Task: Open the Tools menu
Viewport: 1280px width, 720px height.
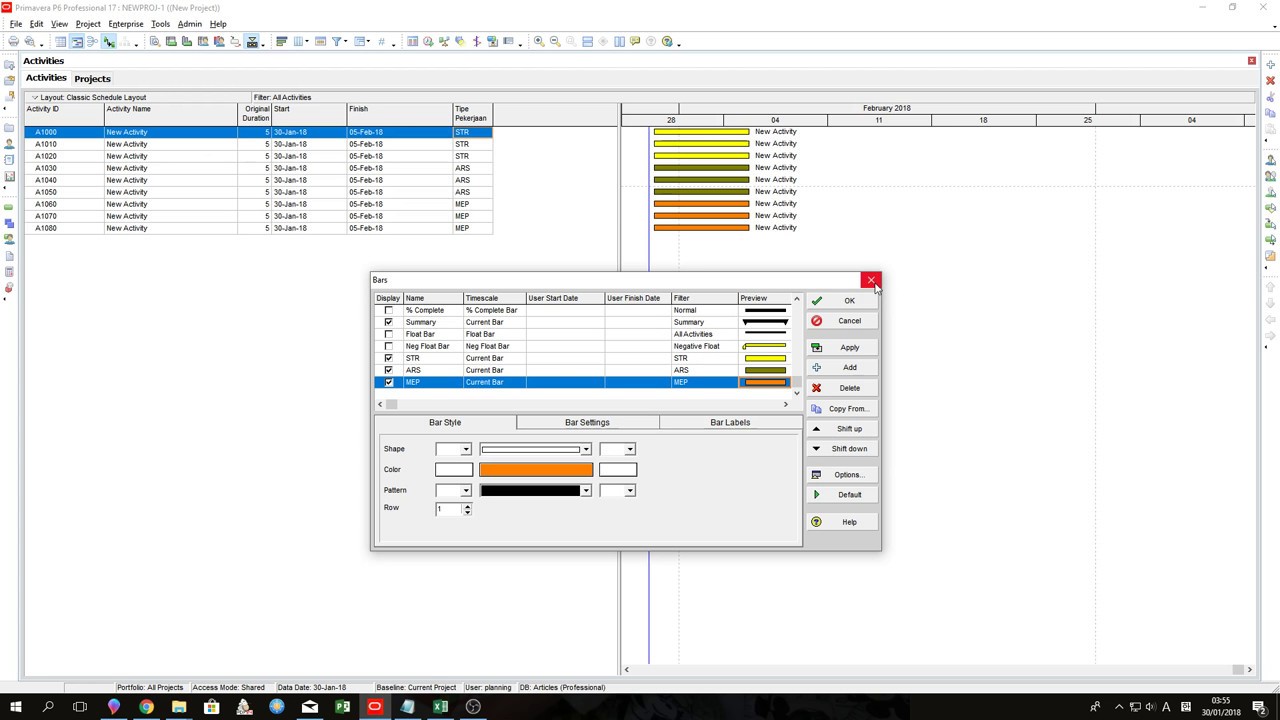Action: (x=160, y=24)
